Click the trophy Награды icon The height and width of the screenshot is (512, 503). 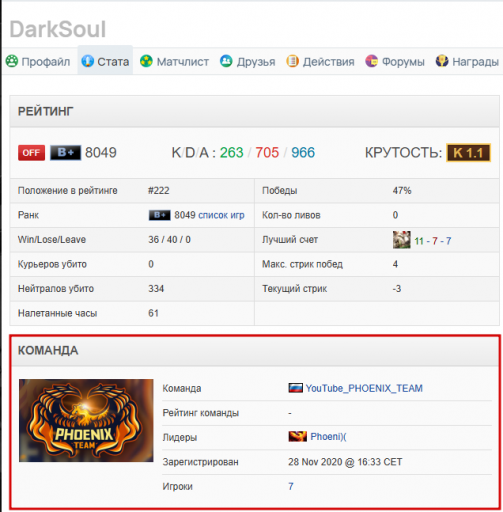(442, 61)
